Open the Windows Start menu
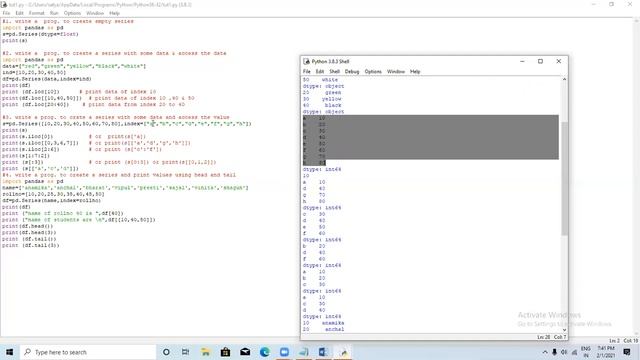The image size is (640, 360). [9, 352]
